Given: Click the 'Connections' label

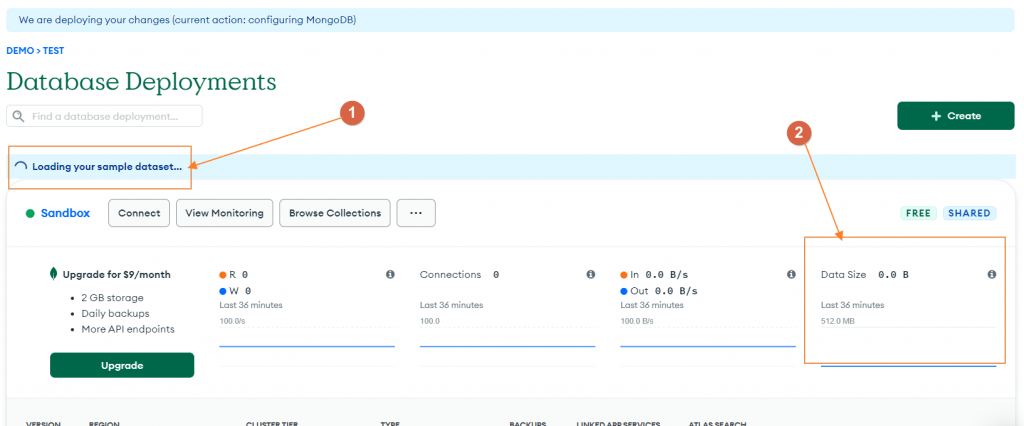Looking at the screenshot, I should [451, 274].
